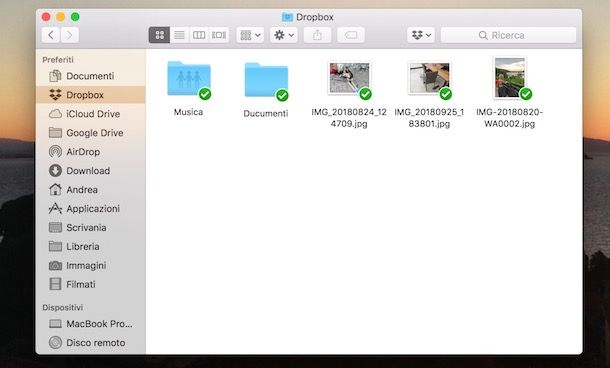
Task: Select MacBook Pro under Dispositivi
Action: (90, 324)
